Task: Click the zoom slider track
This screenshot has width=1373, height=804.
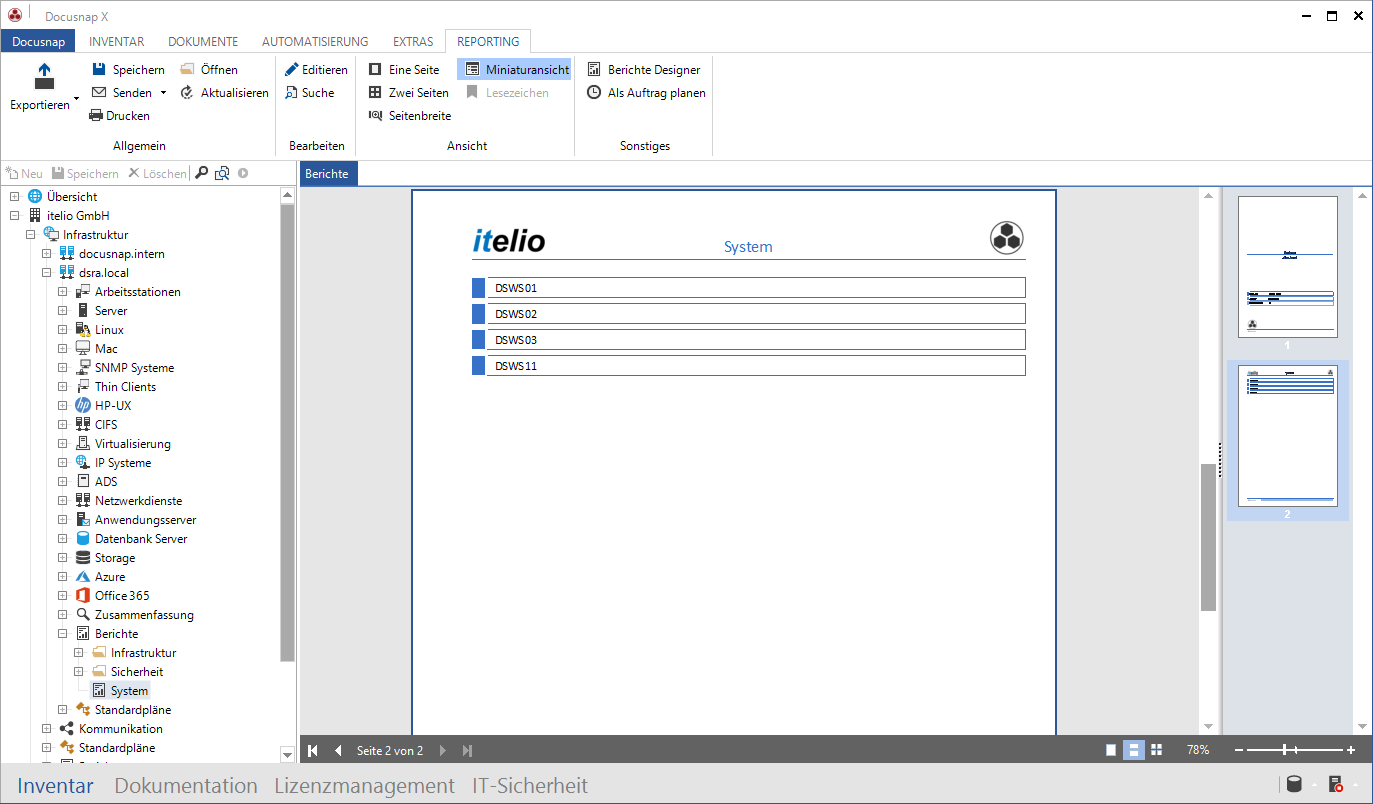Action: click(1294, 750)
